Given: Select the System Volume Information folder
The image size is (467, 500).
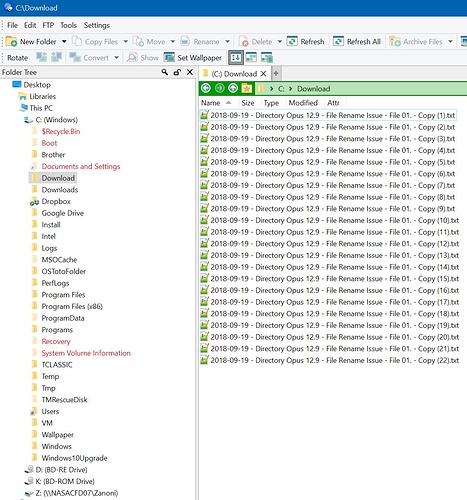Looking at the screenshot, I should [86, 353].
